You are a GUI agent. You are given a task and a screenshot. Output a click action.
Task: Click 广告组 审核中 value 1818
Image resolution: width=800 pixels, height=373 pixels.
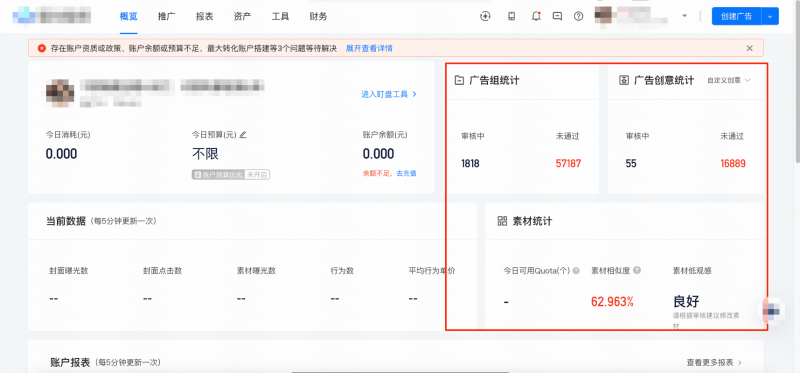coord(470,164)
